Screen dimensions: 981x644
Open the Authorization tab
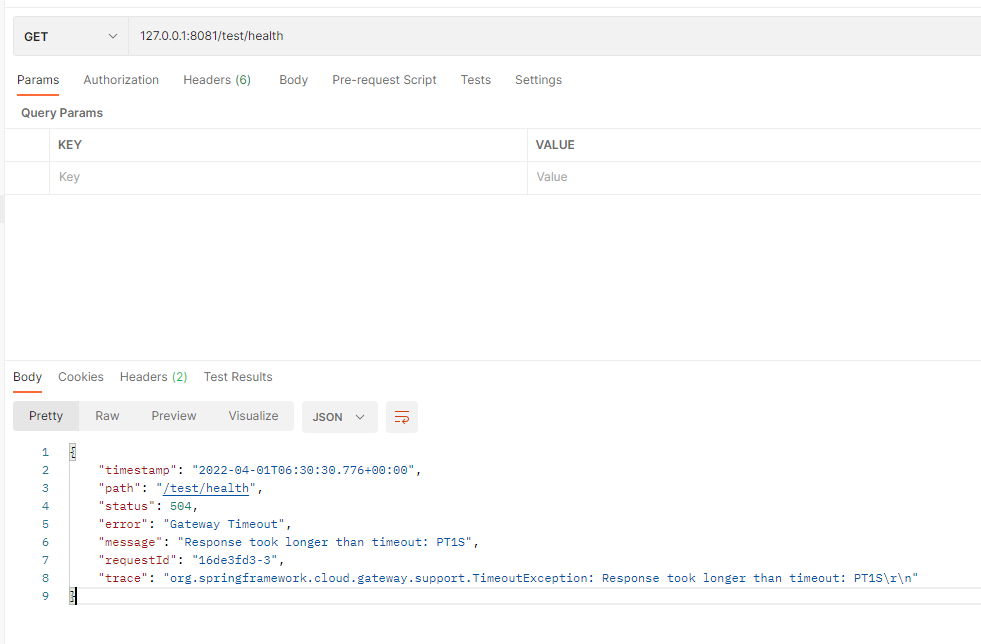pos(121,80)
